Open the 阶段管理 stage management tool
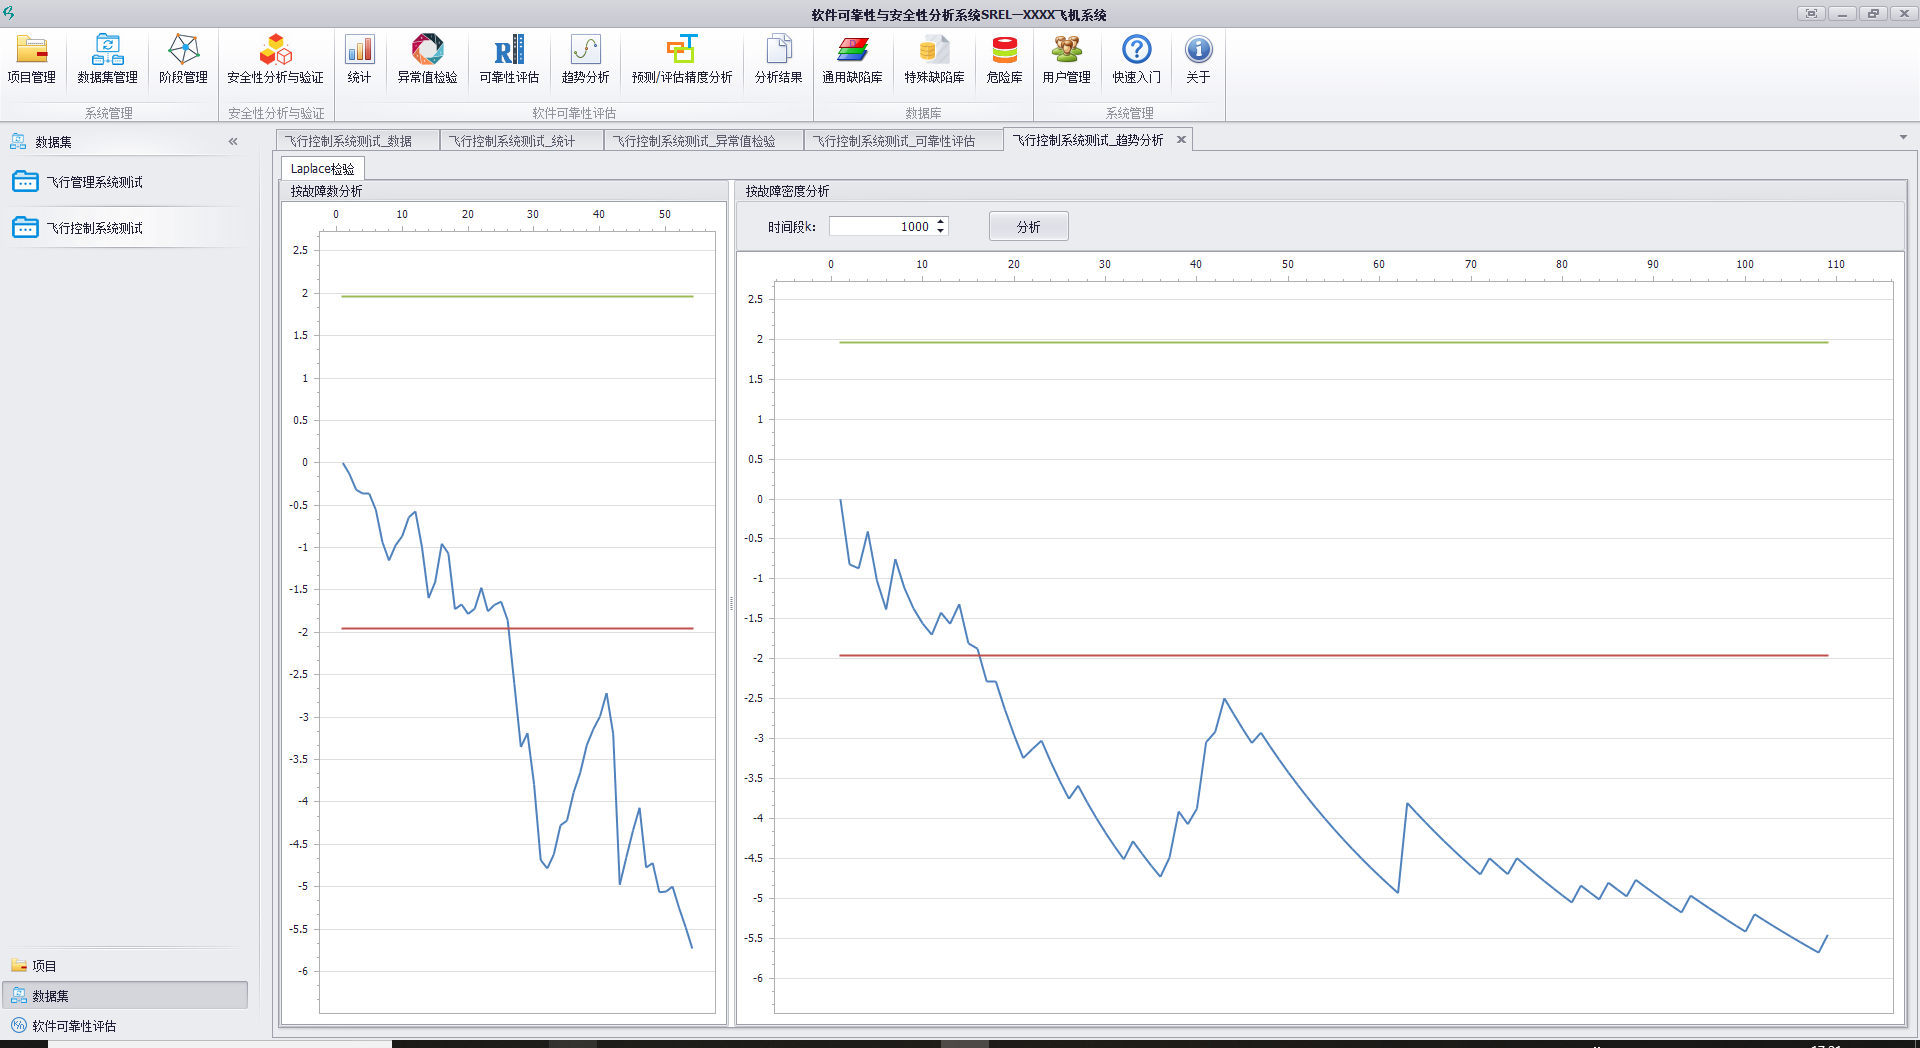 coord(183,59)
